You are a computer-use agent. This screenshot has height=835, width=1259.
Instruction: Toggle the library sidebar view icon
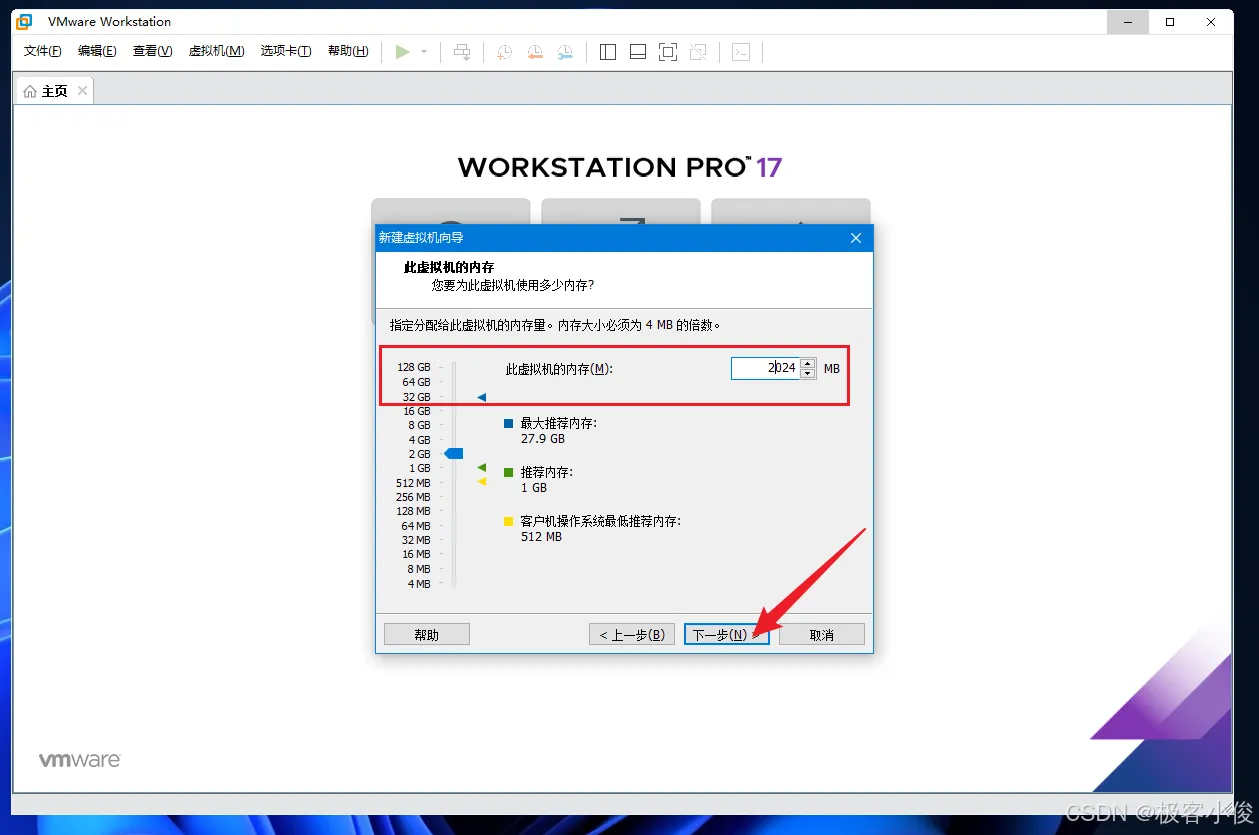tap(608, 52)
